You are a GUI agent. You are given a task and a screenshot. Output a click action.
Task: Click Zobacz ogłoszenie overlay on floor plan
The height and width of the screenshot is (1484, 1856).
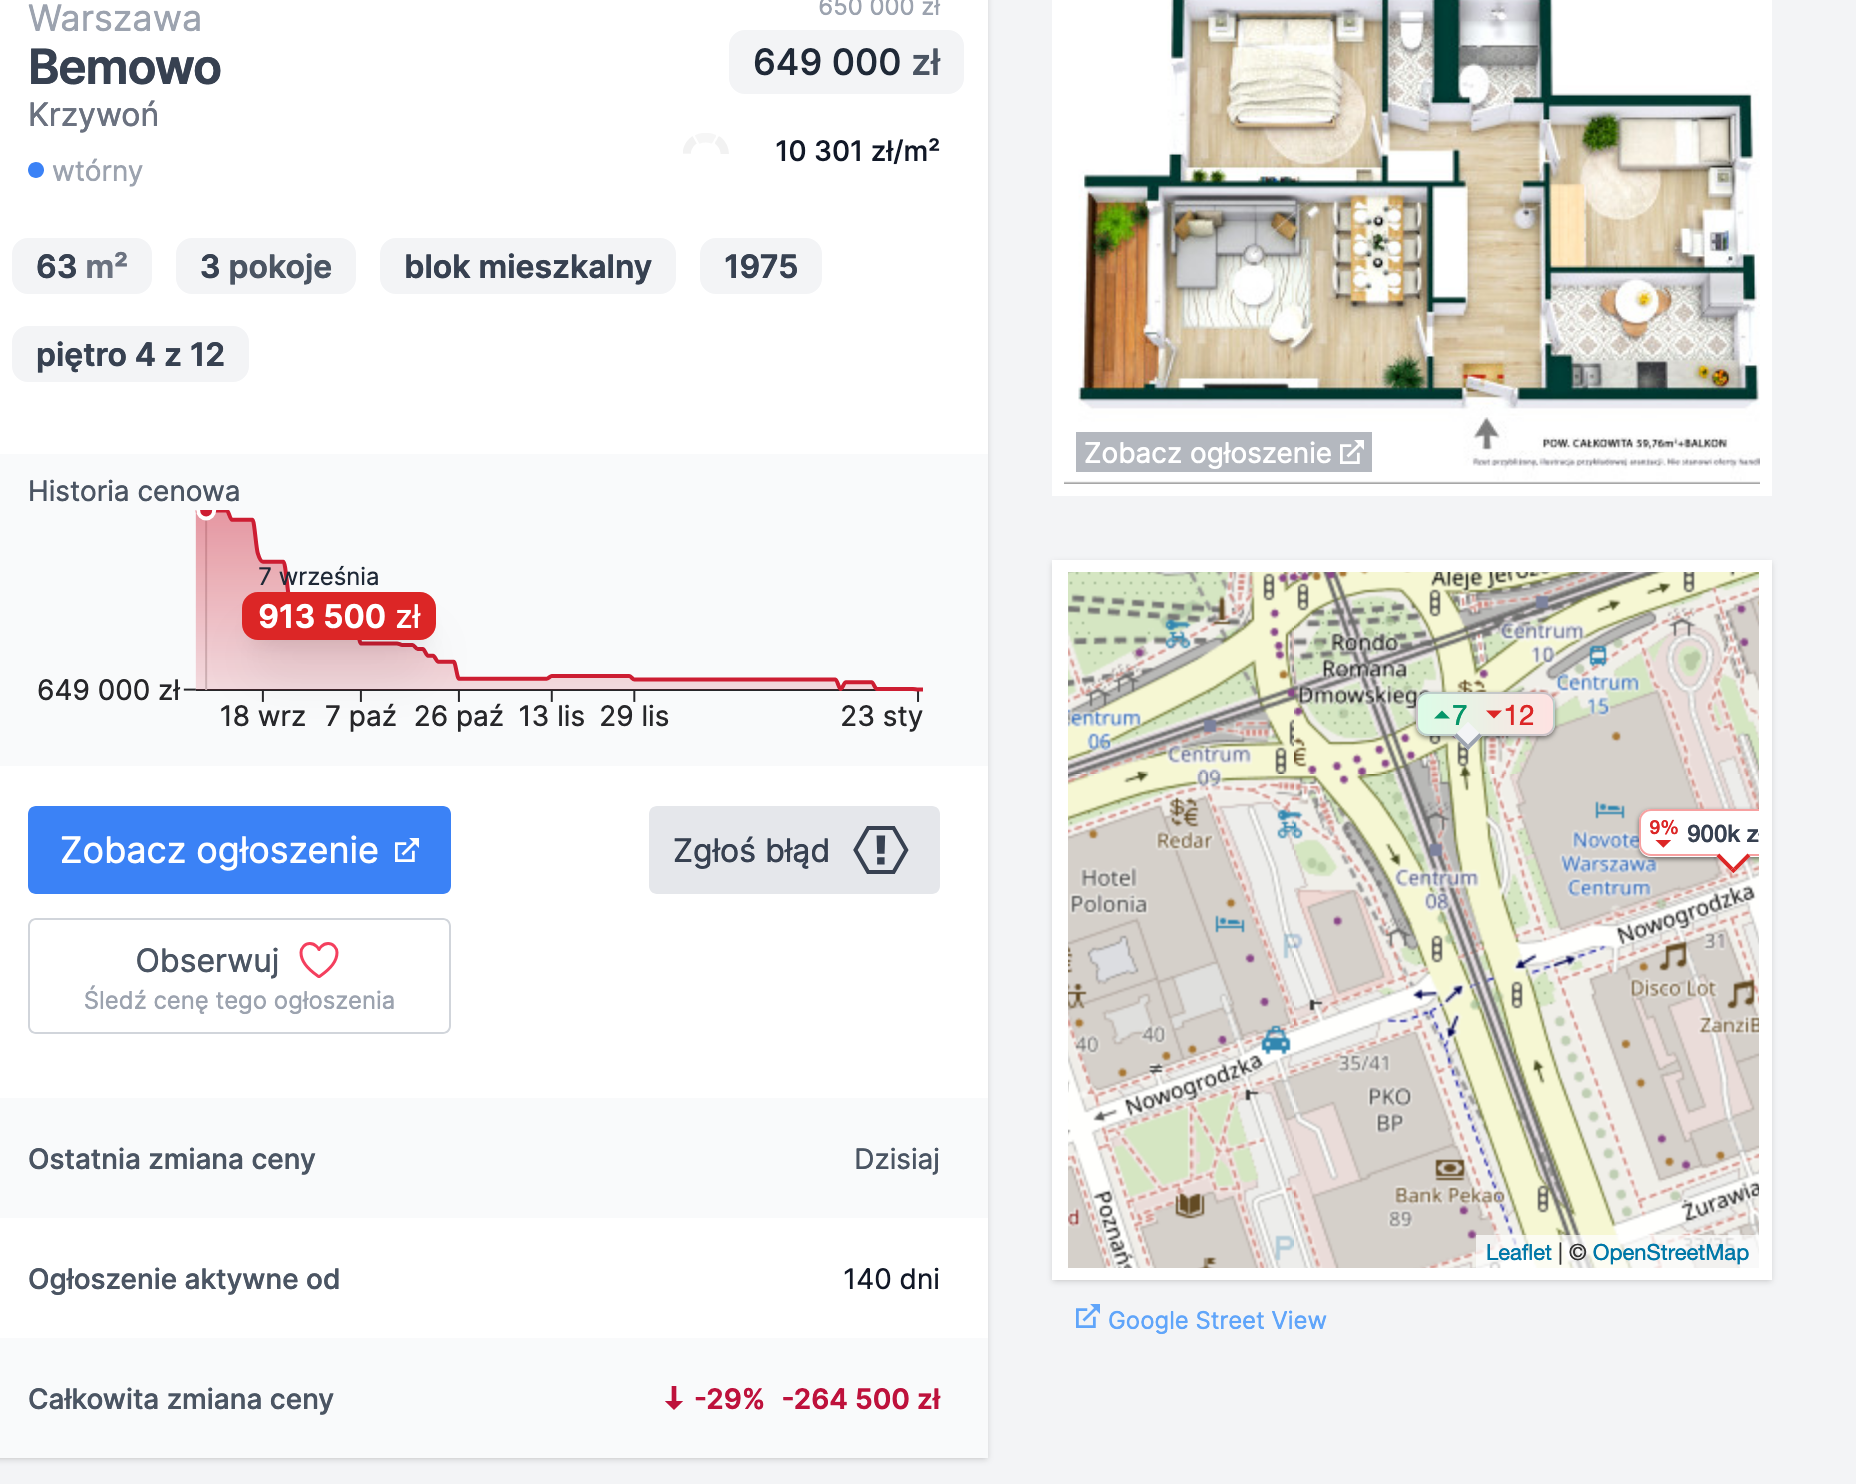point(1222,453)
